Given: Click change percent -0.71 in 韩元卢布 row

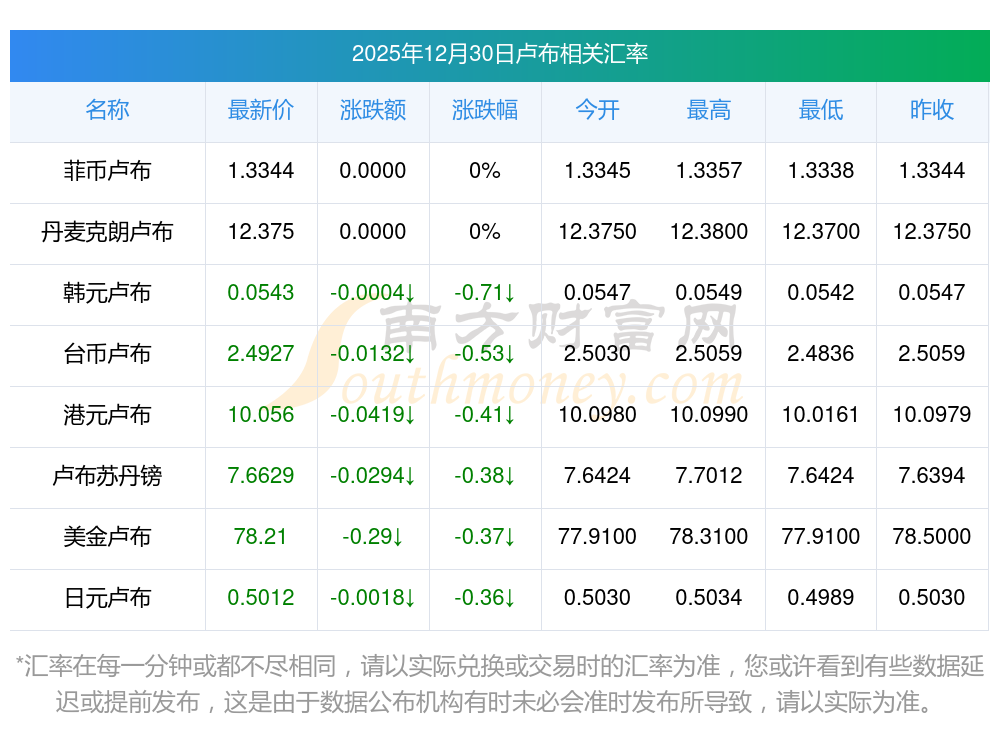Looking at the screenshot, I should (485, 293).
